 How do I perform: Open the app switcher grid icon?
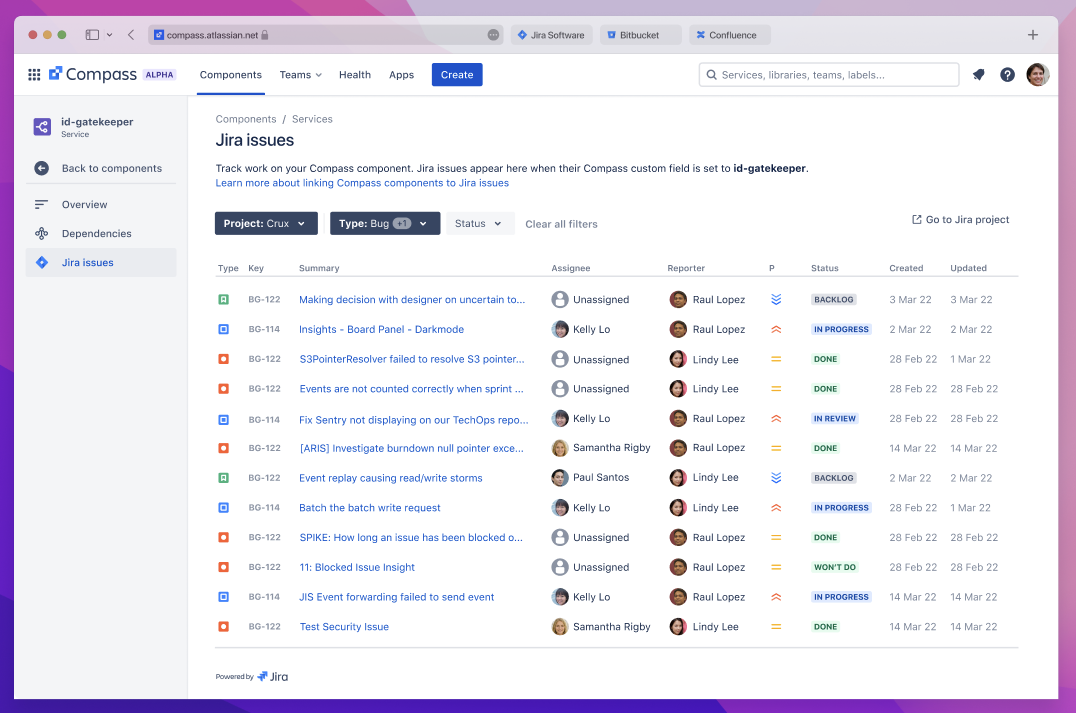(34, 75)
